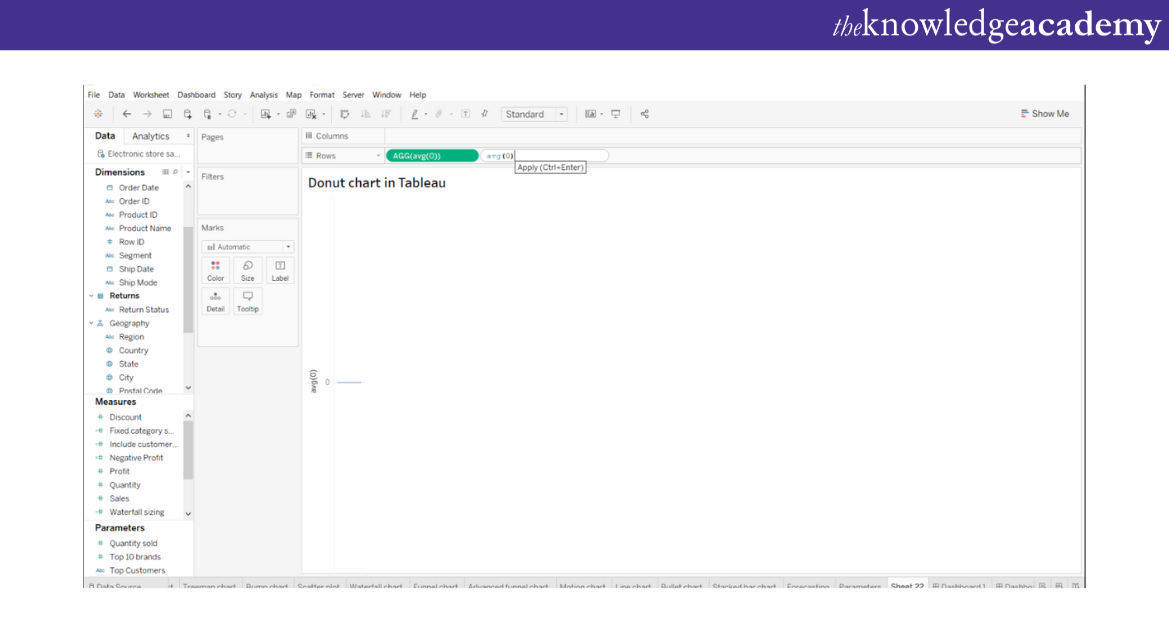
Task: Open the Analysis menu
Action: pyautogui.click(x=263, y=95)
